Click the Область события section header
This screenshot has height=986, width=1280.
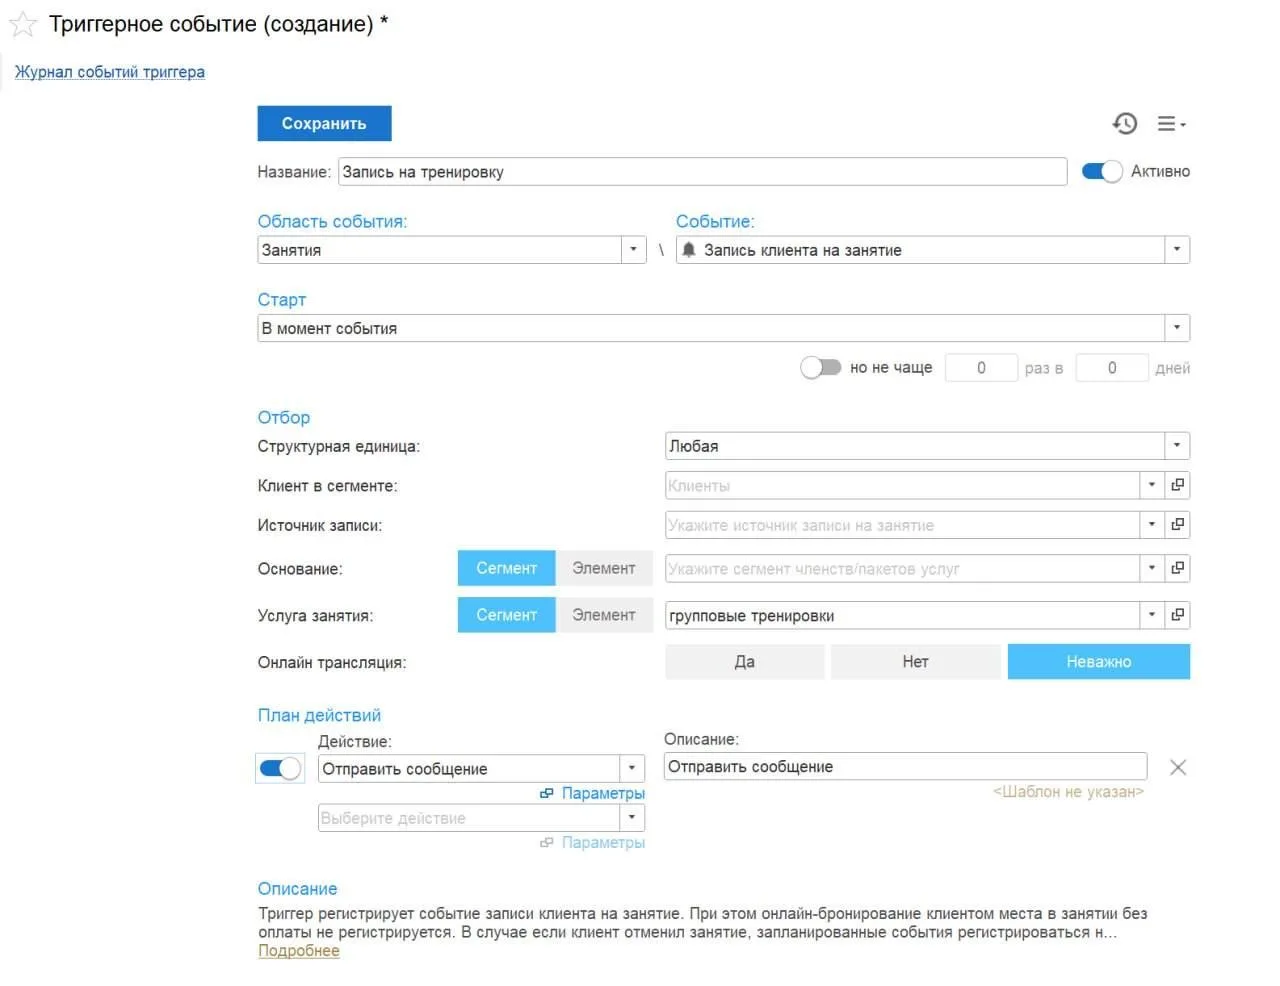(332, 222)
